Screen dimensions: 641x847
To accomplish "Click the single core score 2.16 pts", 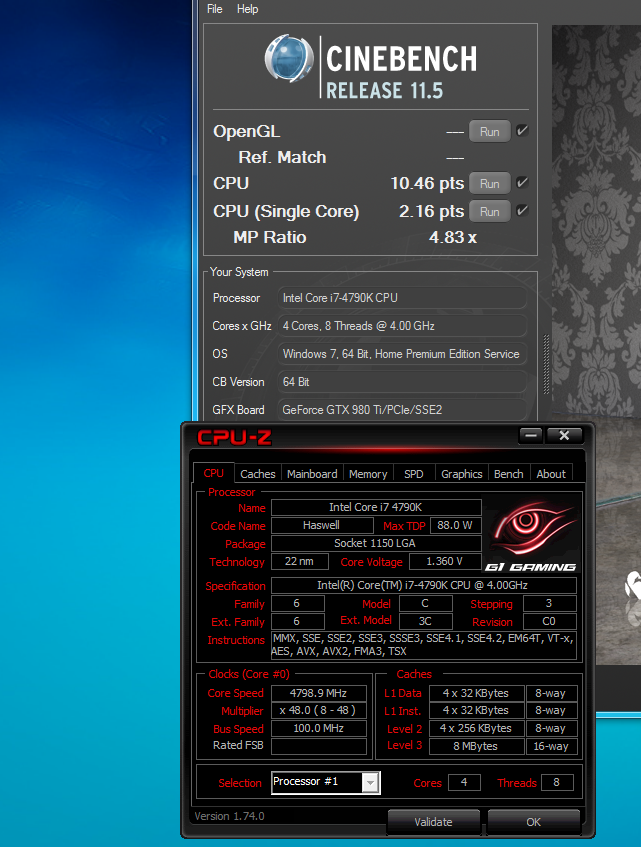I will pos(431,211).
